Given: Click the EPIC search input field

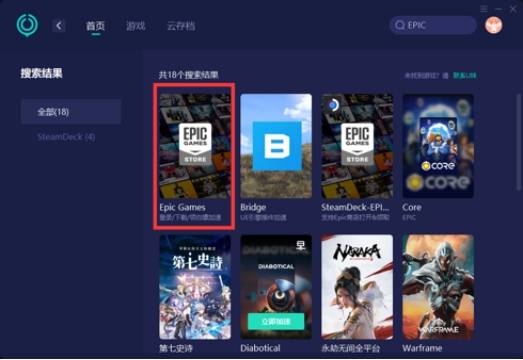Looking at the screenshot, I should click(x=433, y=25).
